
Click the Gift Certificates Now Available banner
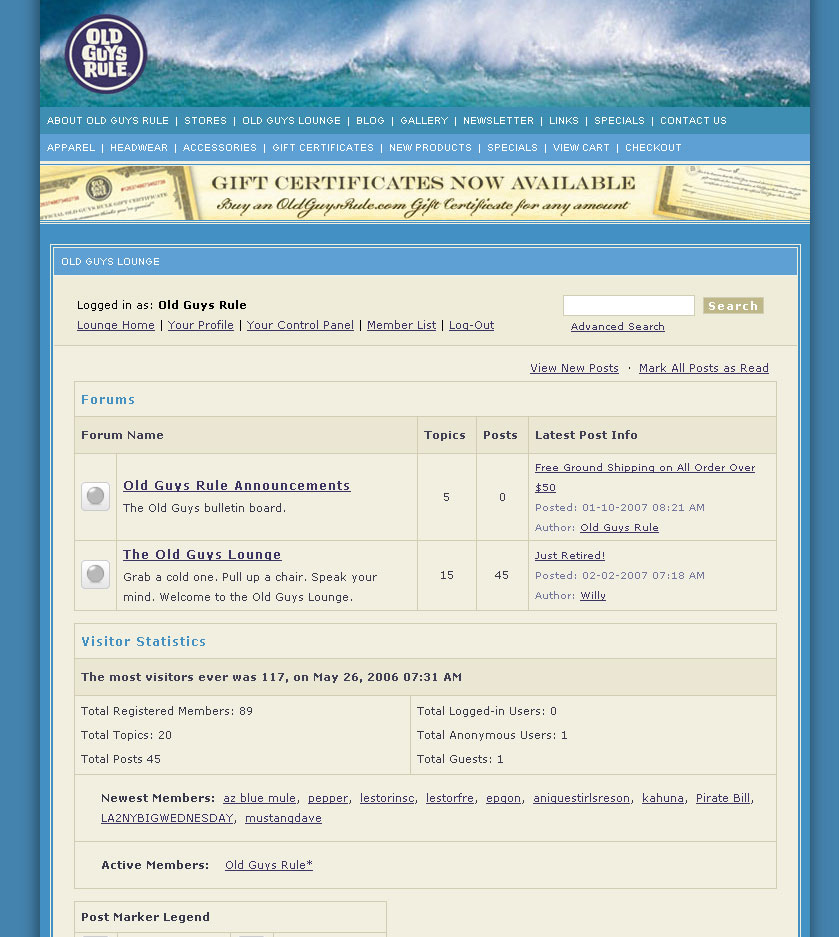[x=425, y=193]
